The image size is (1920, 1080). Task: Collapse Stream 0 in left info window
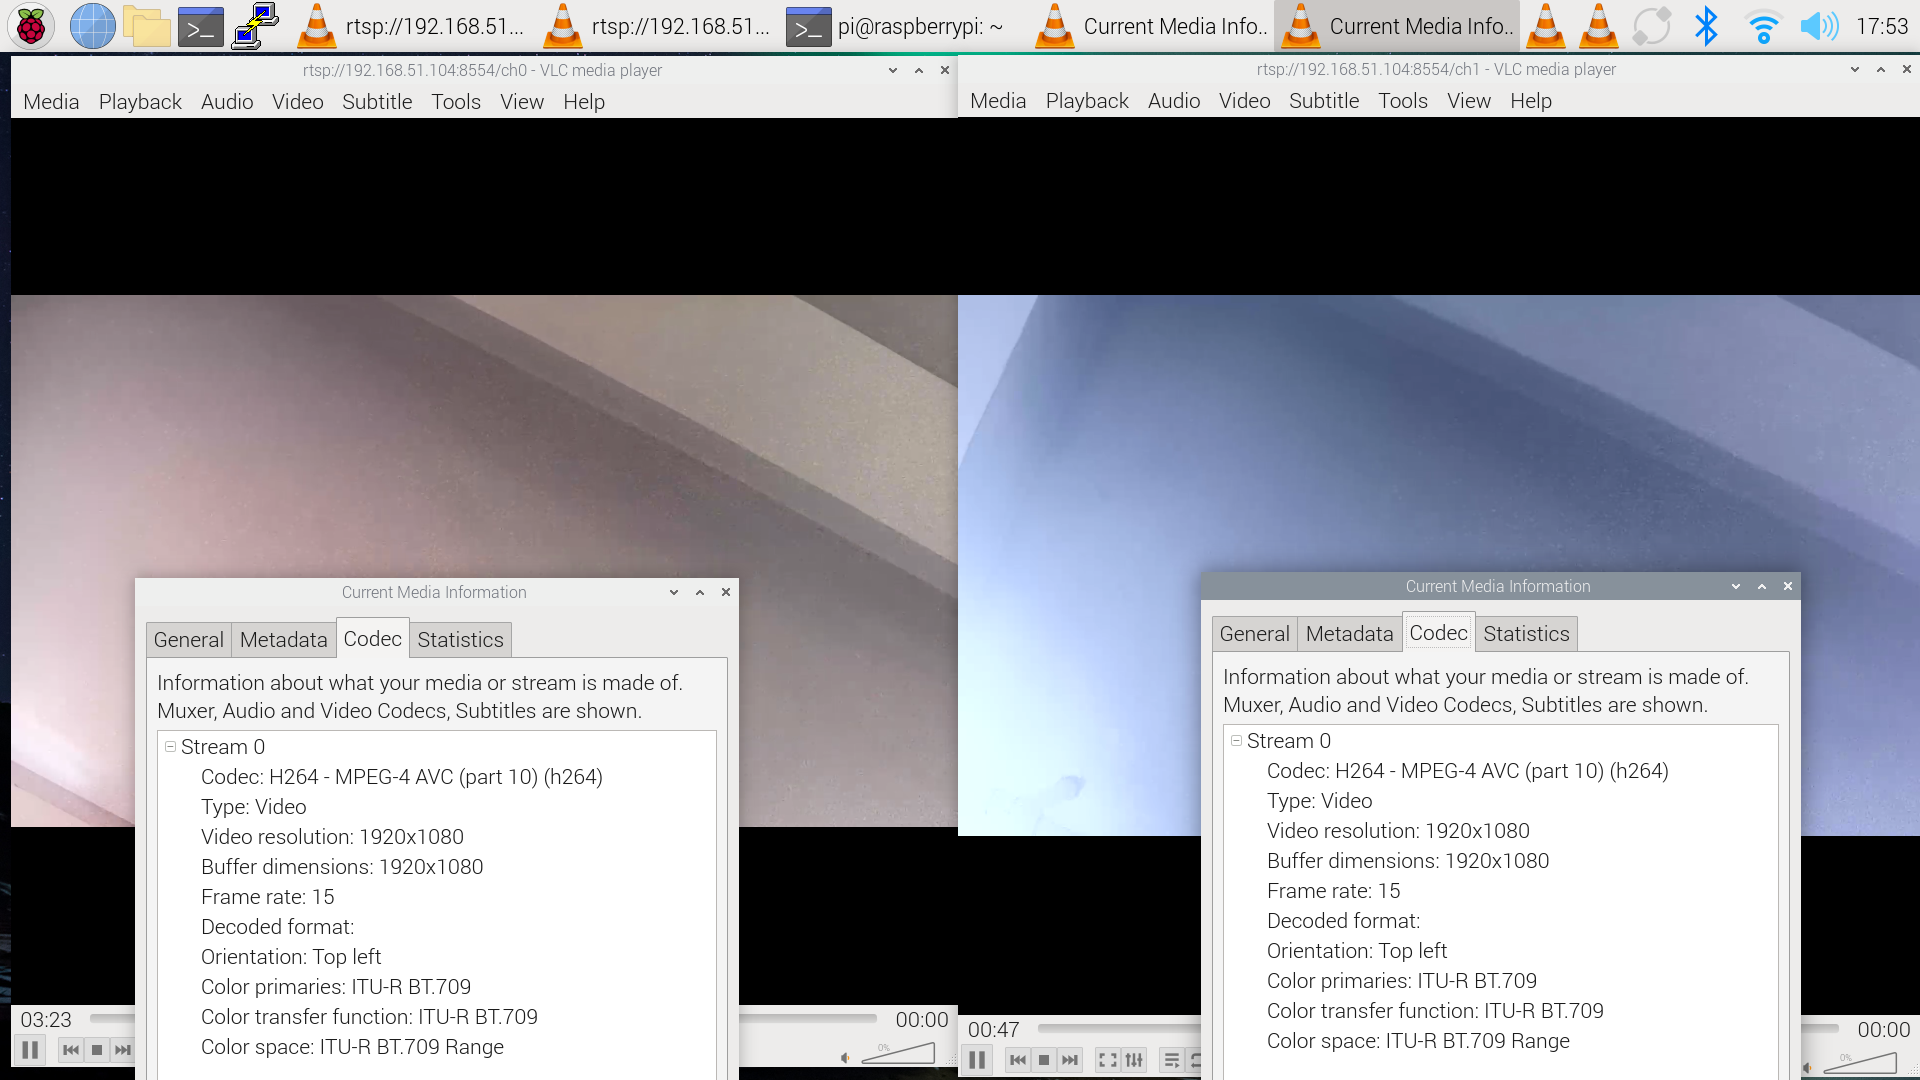tap(171, 747)
